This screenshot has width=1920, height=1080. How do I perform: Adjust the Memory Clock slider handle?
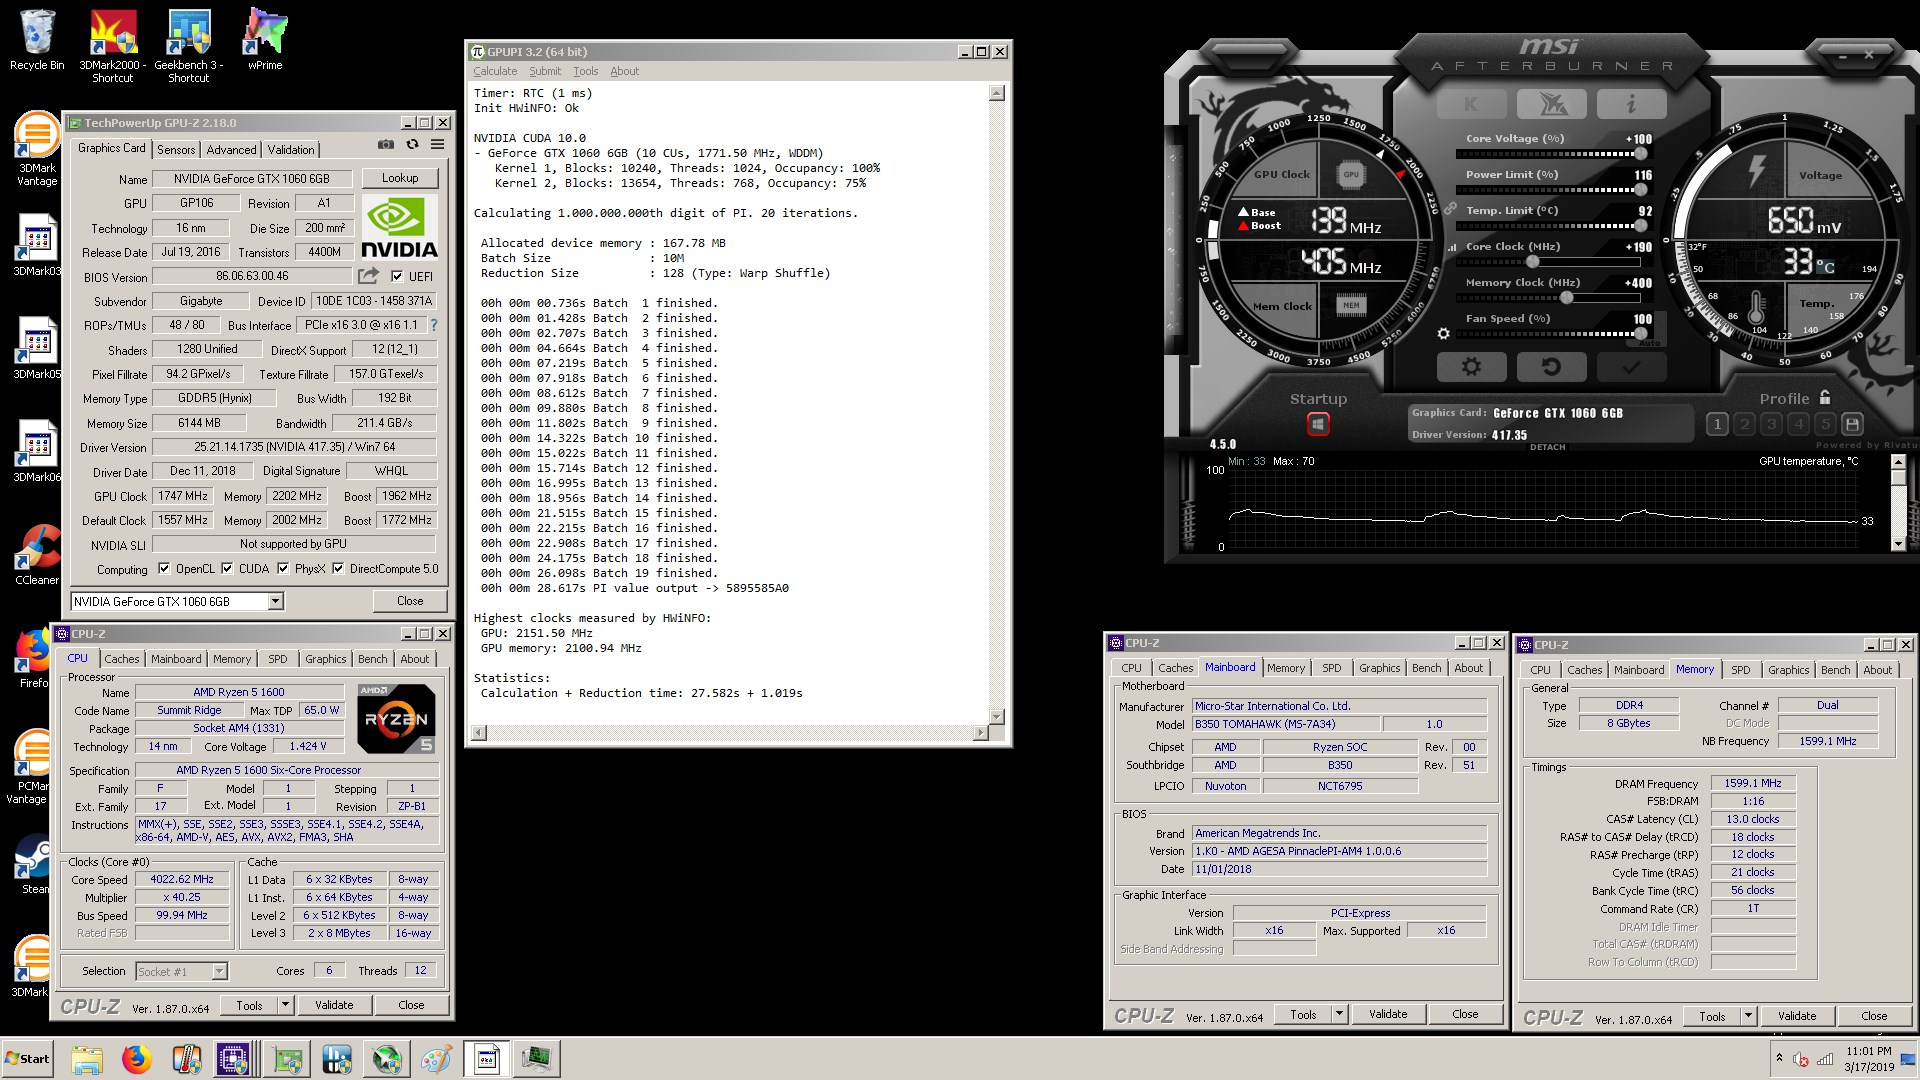click(1567, 298)
